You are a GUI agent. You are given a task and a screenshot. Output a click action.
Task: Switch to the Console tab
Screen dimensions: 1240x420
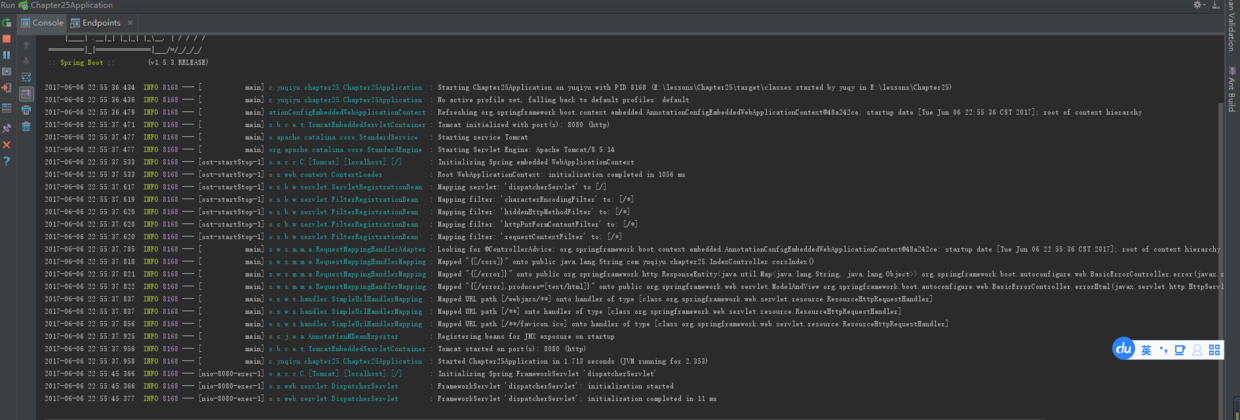click(x=42, y=22)
